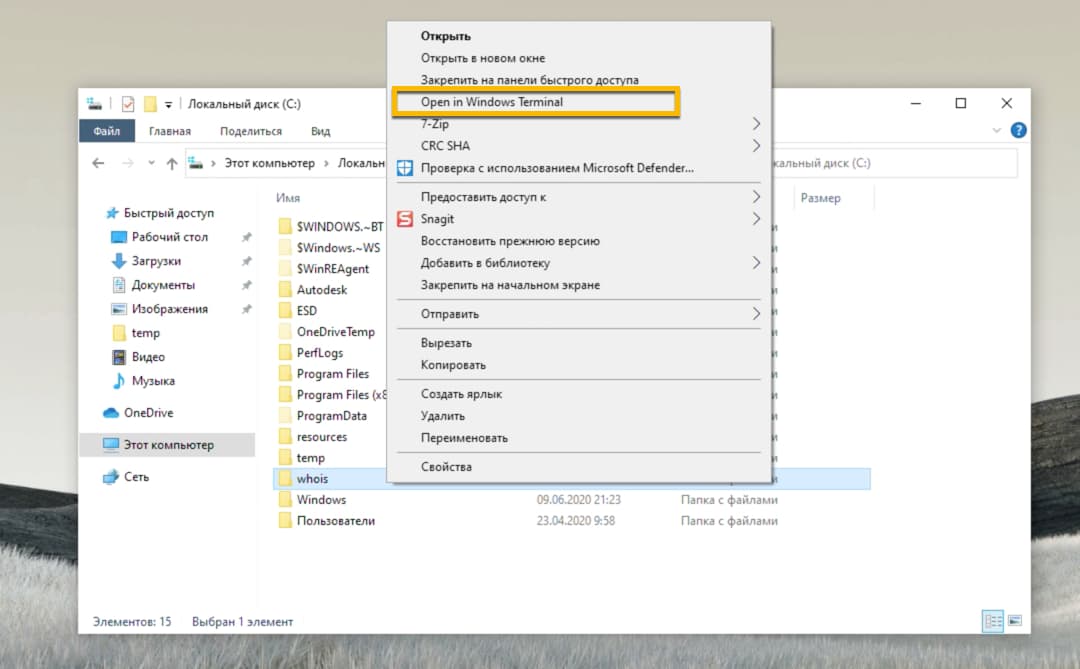This screenshot has height=669, width=1080.
Task: Switch to the Вид ribbon tab
Action: tap(320, 131)
